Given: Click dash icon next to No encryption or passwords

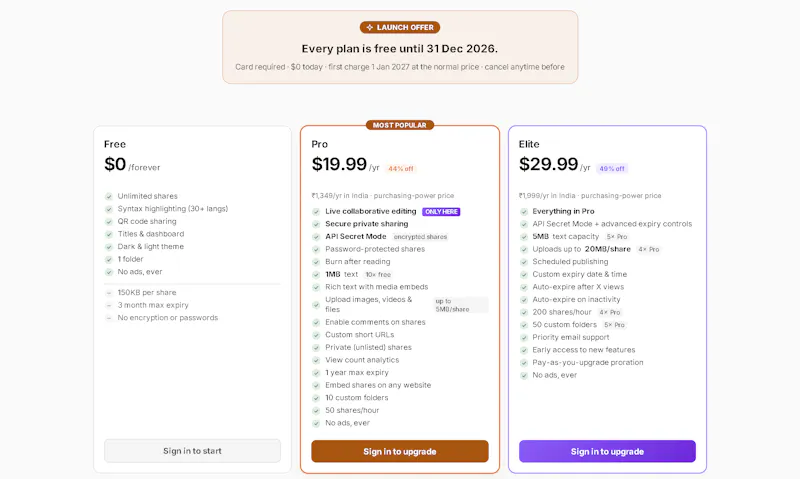Looking at the screenshot, I should coord(109,318).
